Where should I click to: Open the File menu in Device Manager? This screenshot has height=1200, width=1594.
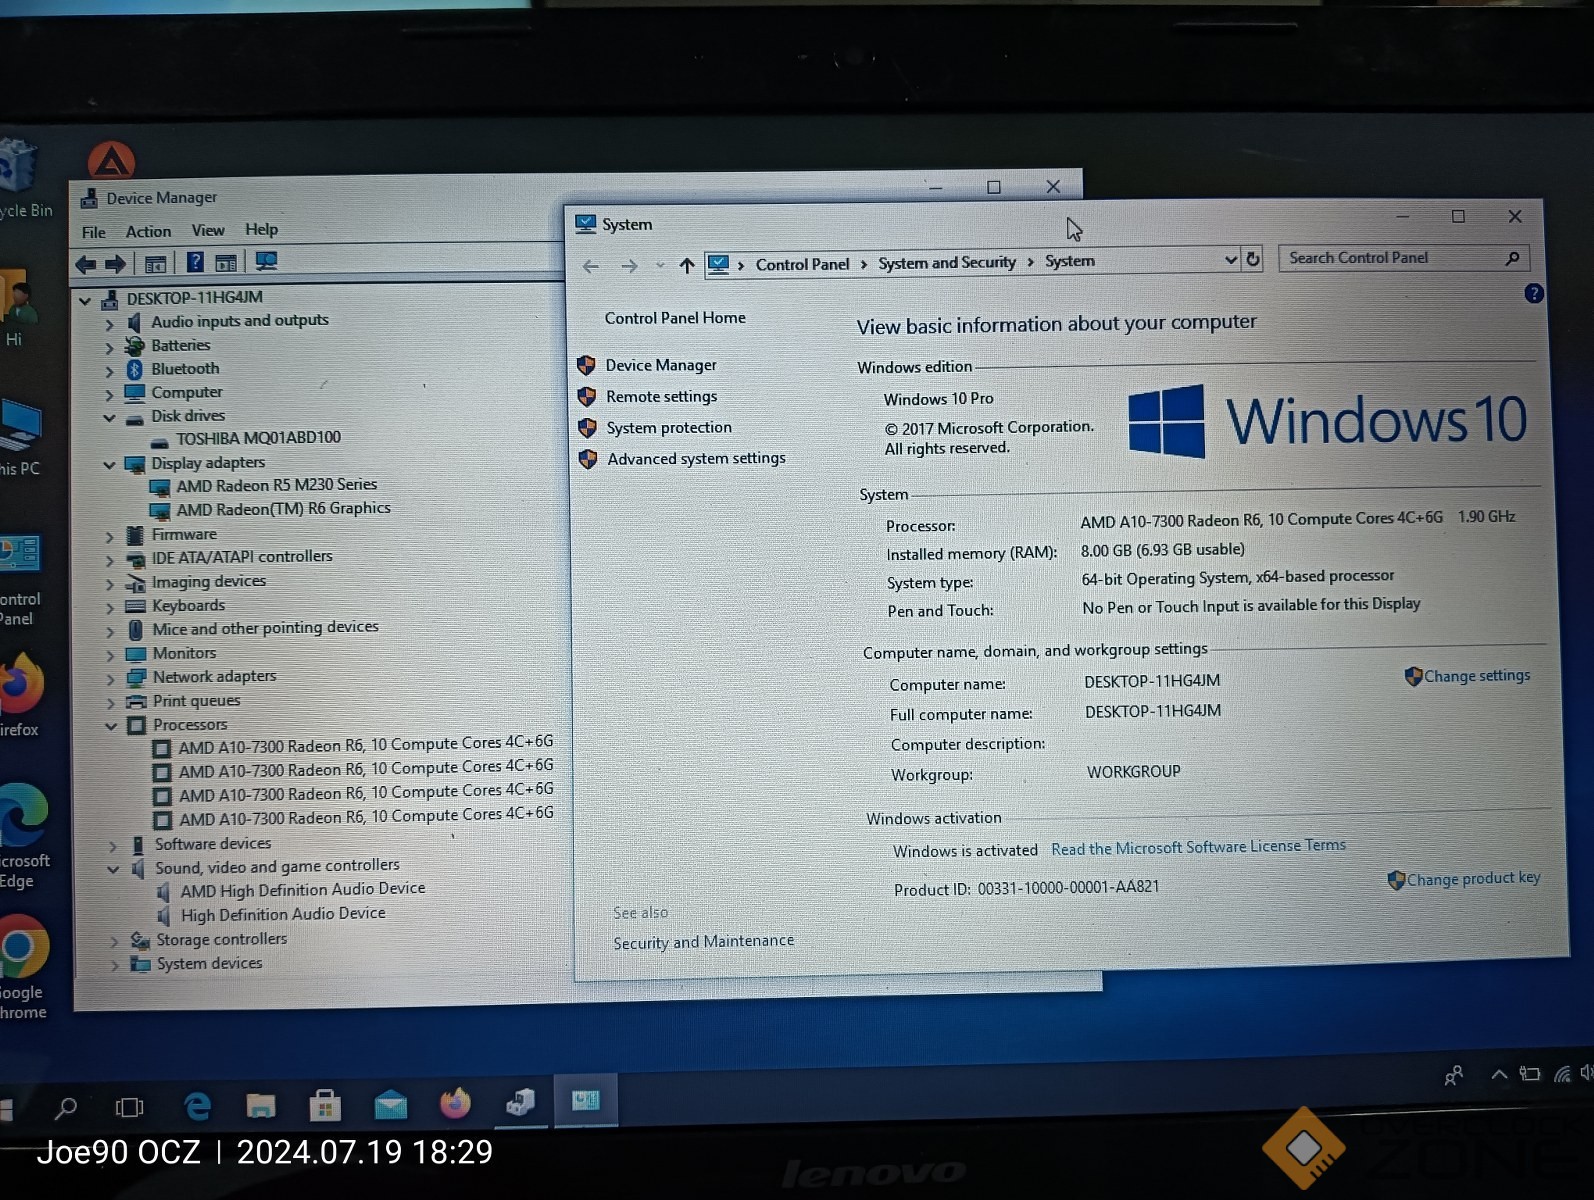coord(94,232)
